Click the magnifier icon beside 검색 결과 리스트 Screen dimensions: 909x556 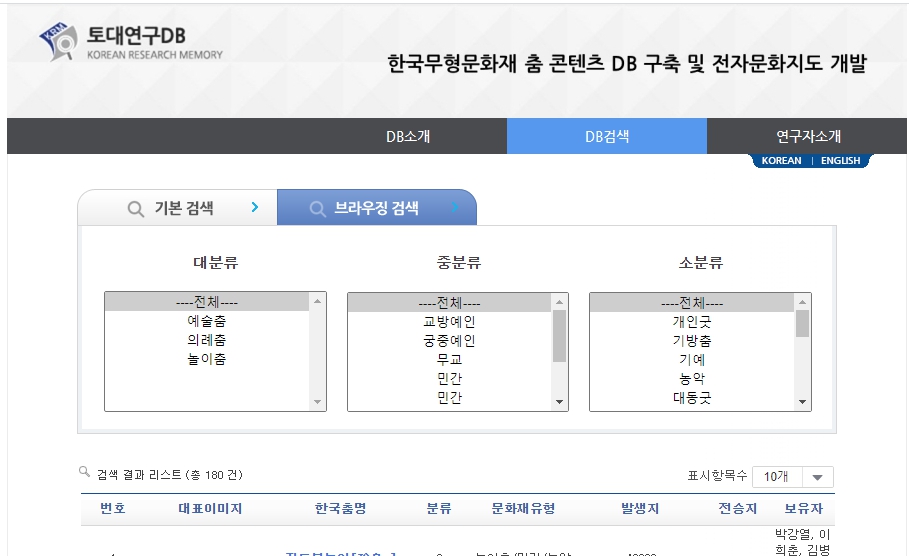coord(85,472)
